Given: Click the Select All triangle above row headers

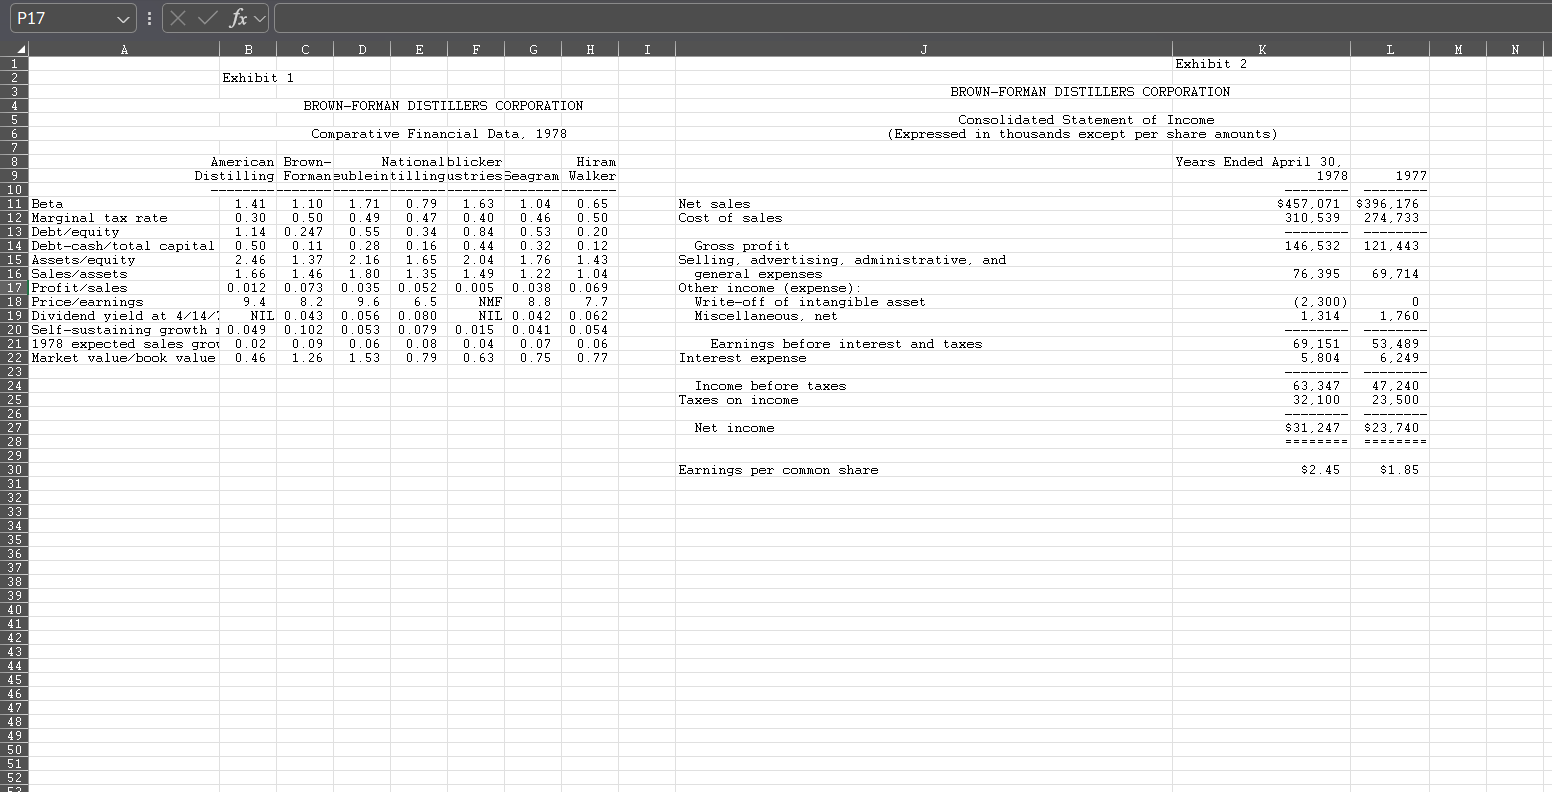Looking at the screenshot, I should [x=19, y=48].
